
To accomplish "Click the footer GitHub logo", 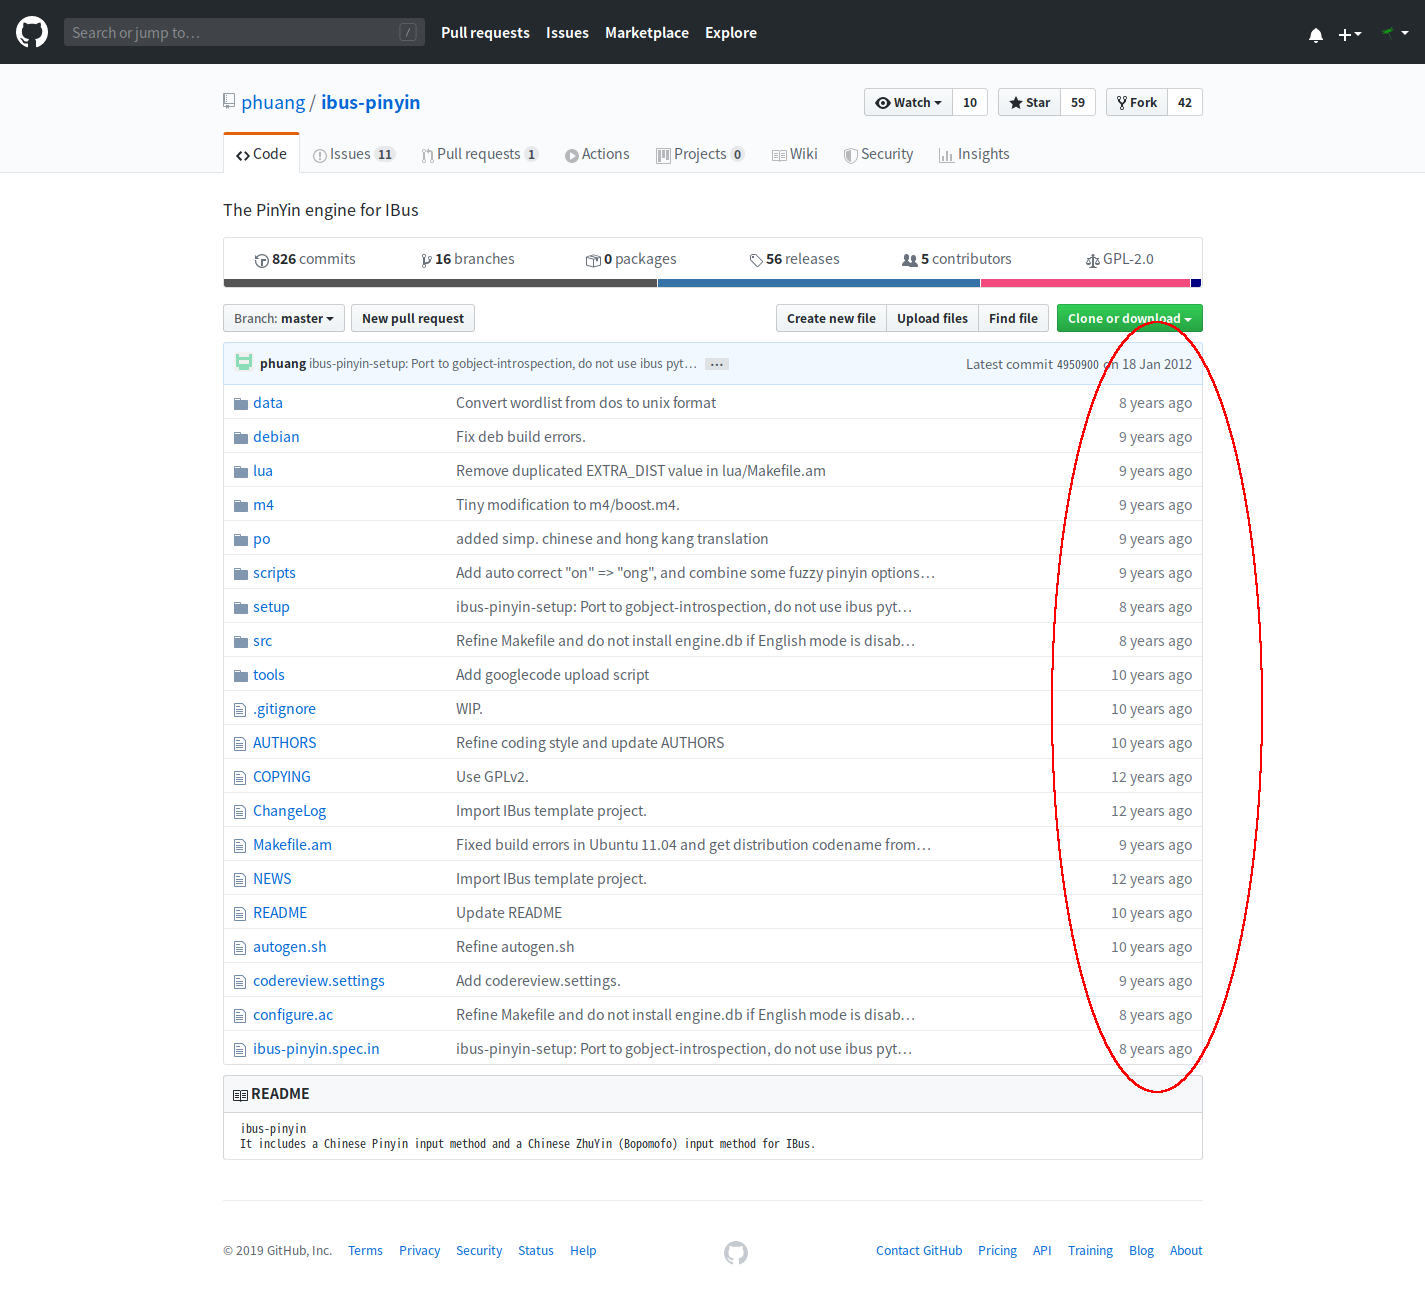I will (x=736, y=1253).
